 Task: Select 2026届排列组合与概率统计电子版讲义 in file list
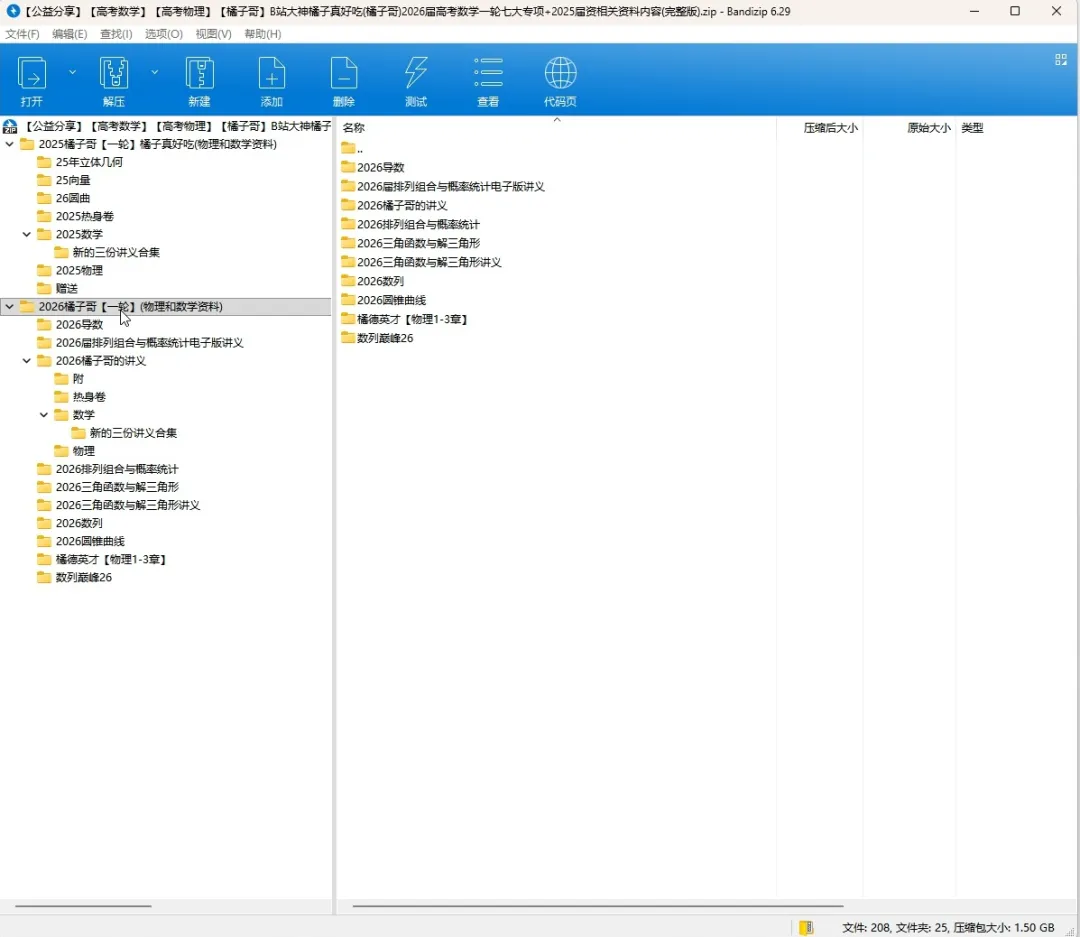click(x=443, y=186)
